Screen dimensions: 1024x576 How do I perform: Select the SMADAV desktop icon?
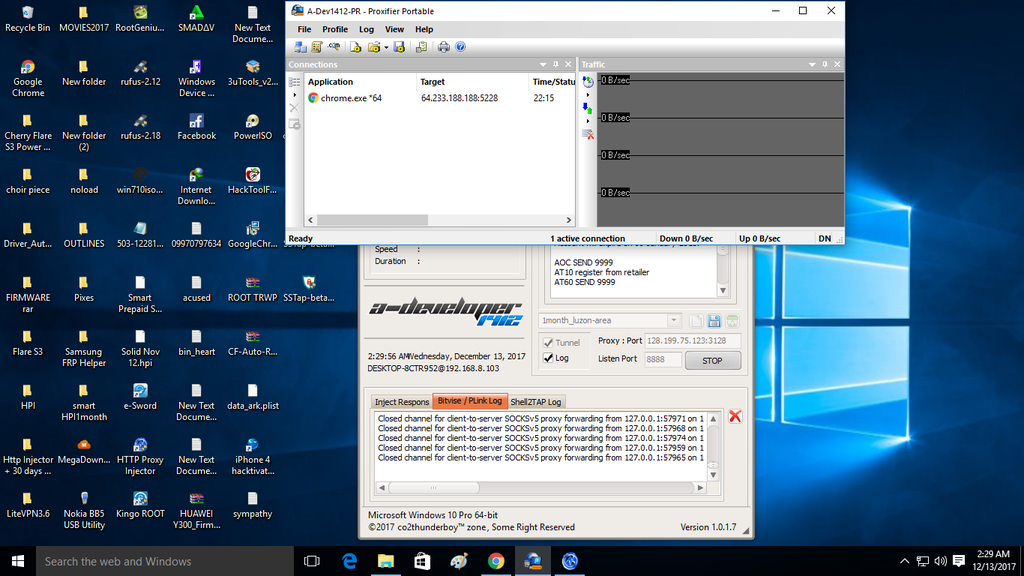point(196,19)
